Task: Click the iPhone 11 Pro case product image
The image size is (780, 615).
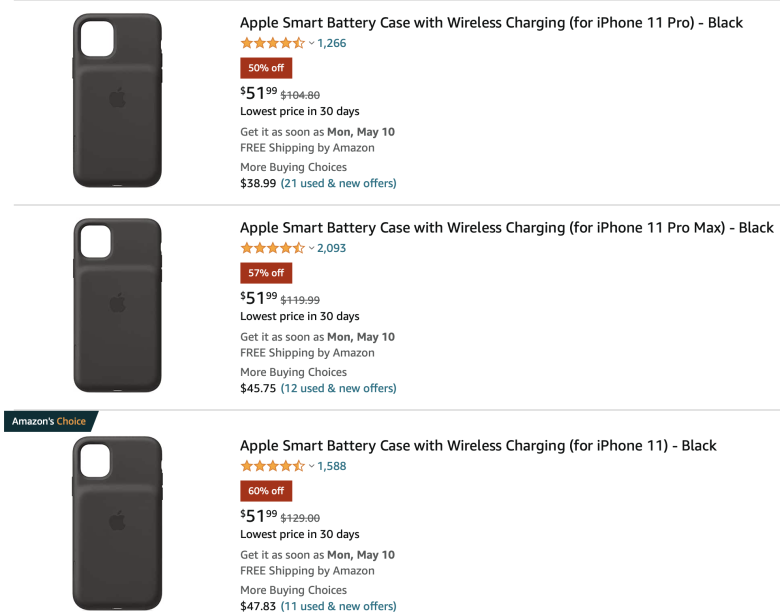Action: (117, 101)
